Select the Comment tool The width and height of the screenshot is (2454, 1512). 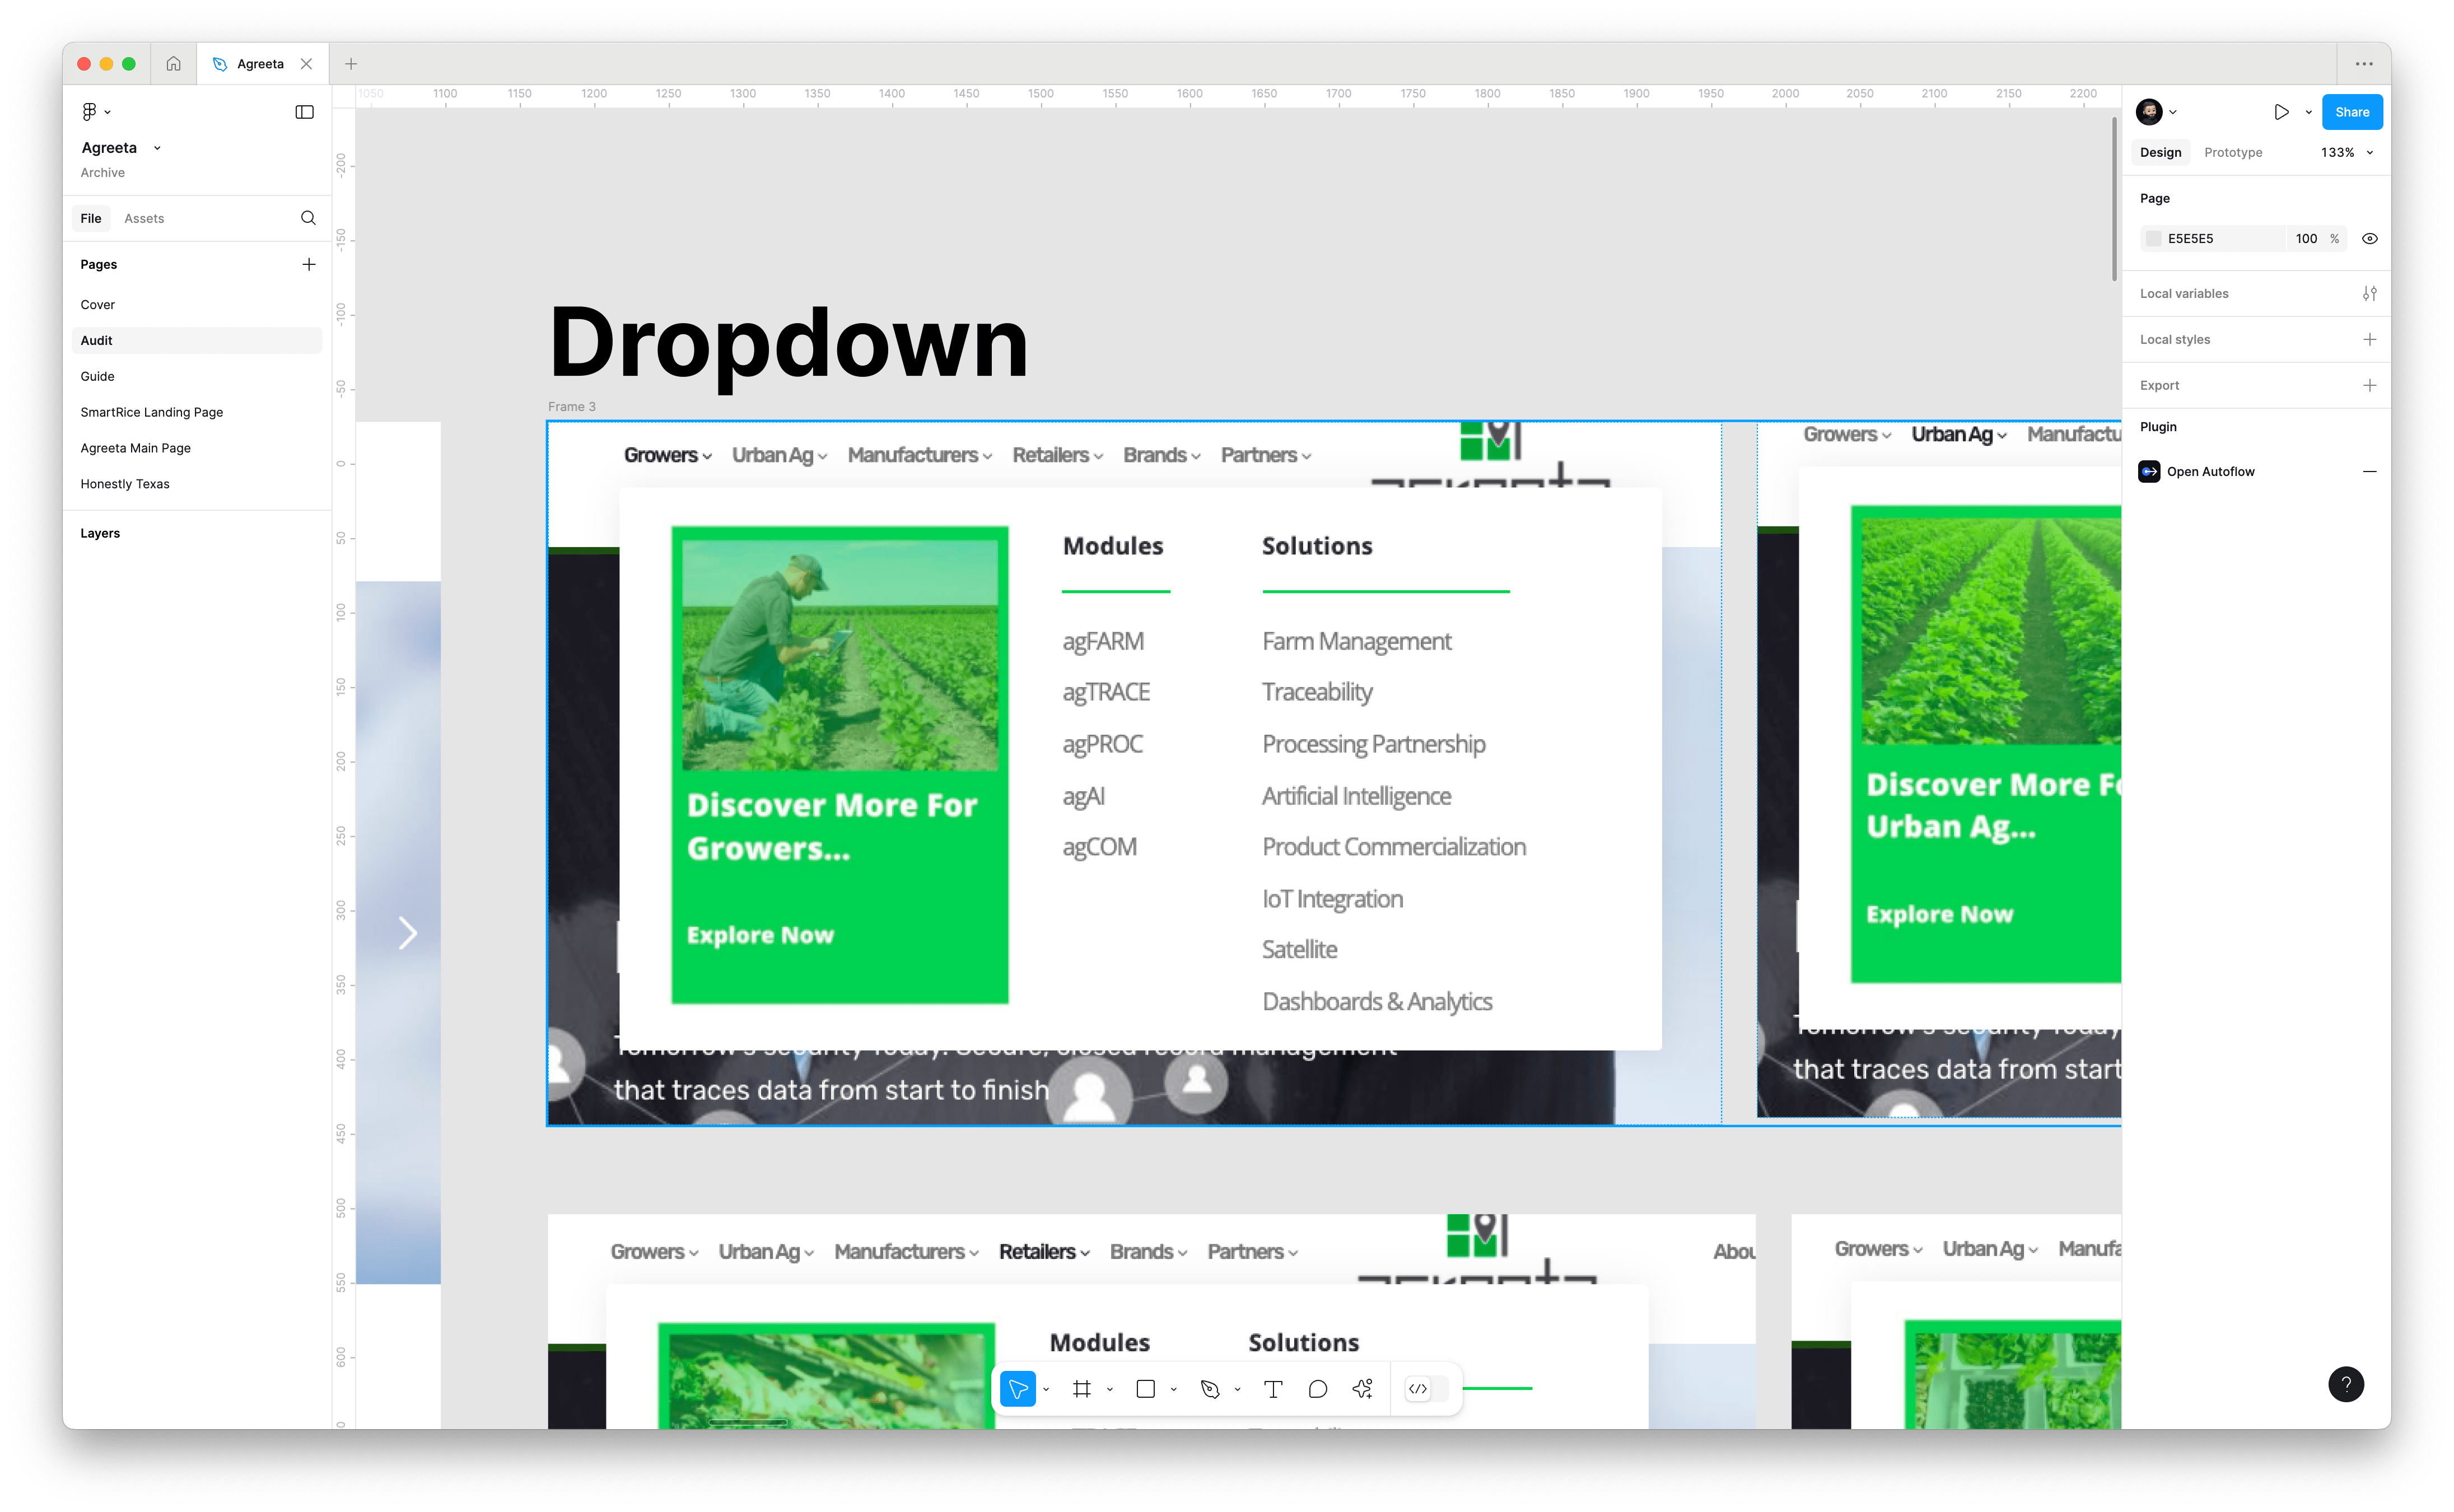click(x=1318, y=1388)
